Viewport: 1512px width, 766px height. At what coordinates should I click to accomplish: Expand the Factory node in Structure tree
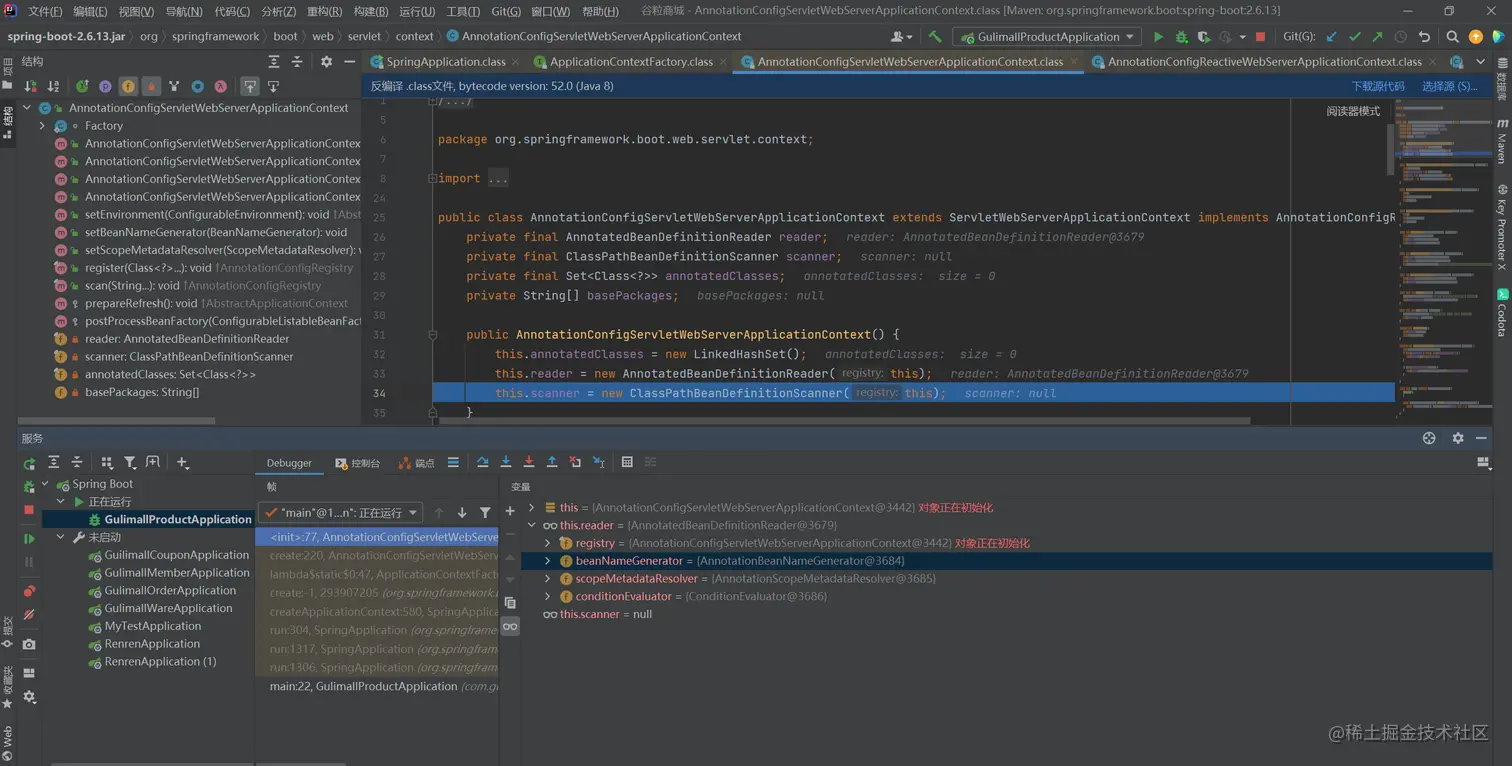(x=42, y=126)
